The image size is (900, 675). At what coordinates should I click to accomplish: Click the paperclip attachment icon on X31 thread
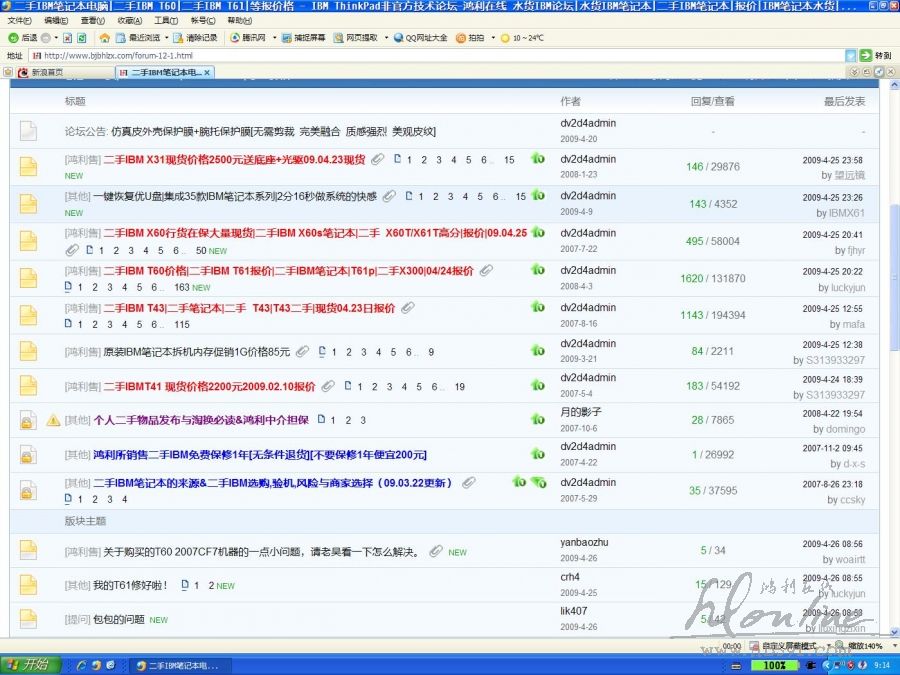[x=378, y=160]
